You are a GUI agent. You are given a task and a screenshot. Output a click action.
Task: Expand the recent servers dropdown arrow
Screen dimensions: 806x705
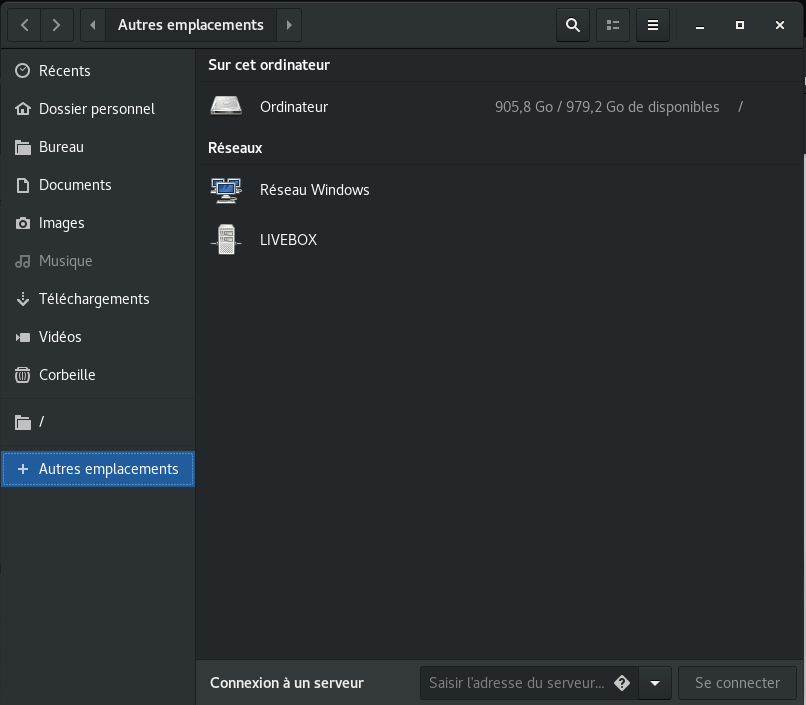click(x=655, y=683)
